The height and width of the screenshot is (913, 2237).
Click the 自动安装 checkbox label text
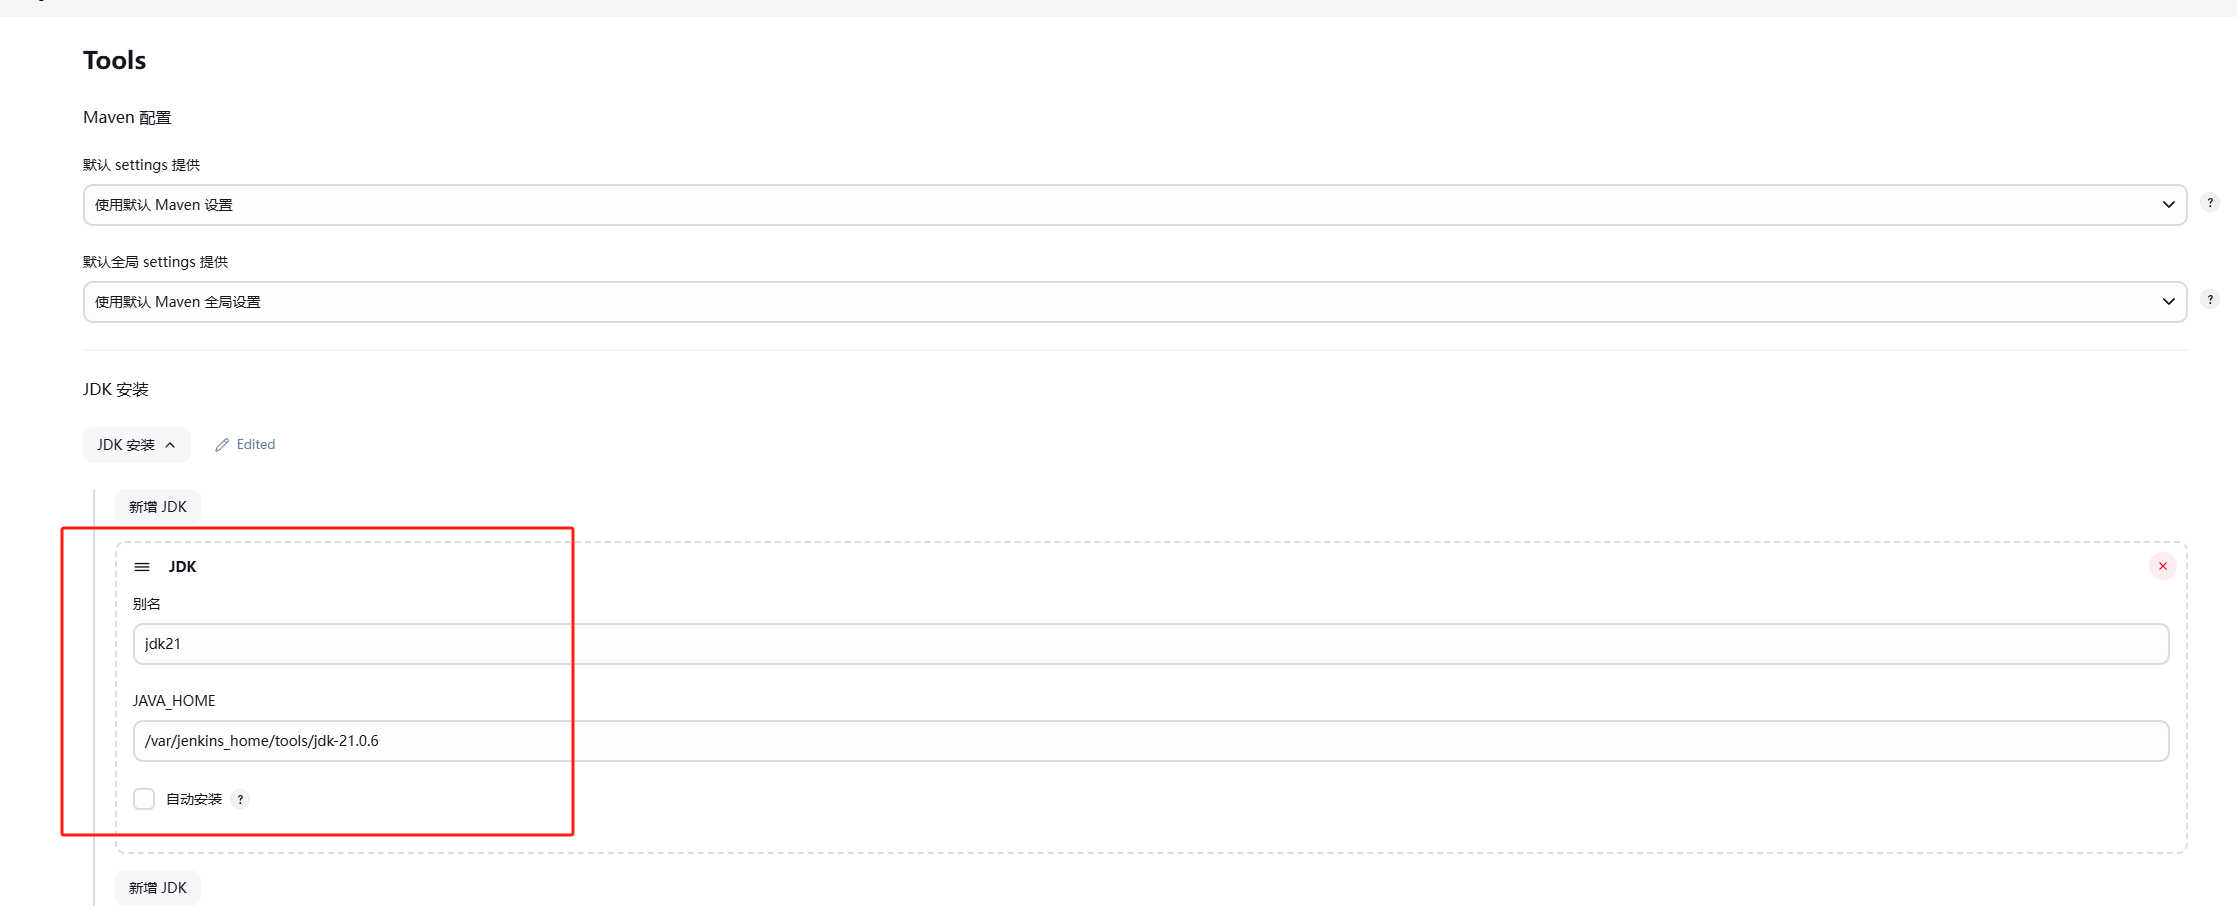point(194,799)
